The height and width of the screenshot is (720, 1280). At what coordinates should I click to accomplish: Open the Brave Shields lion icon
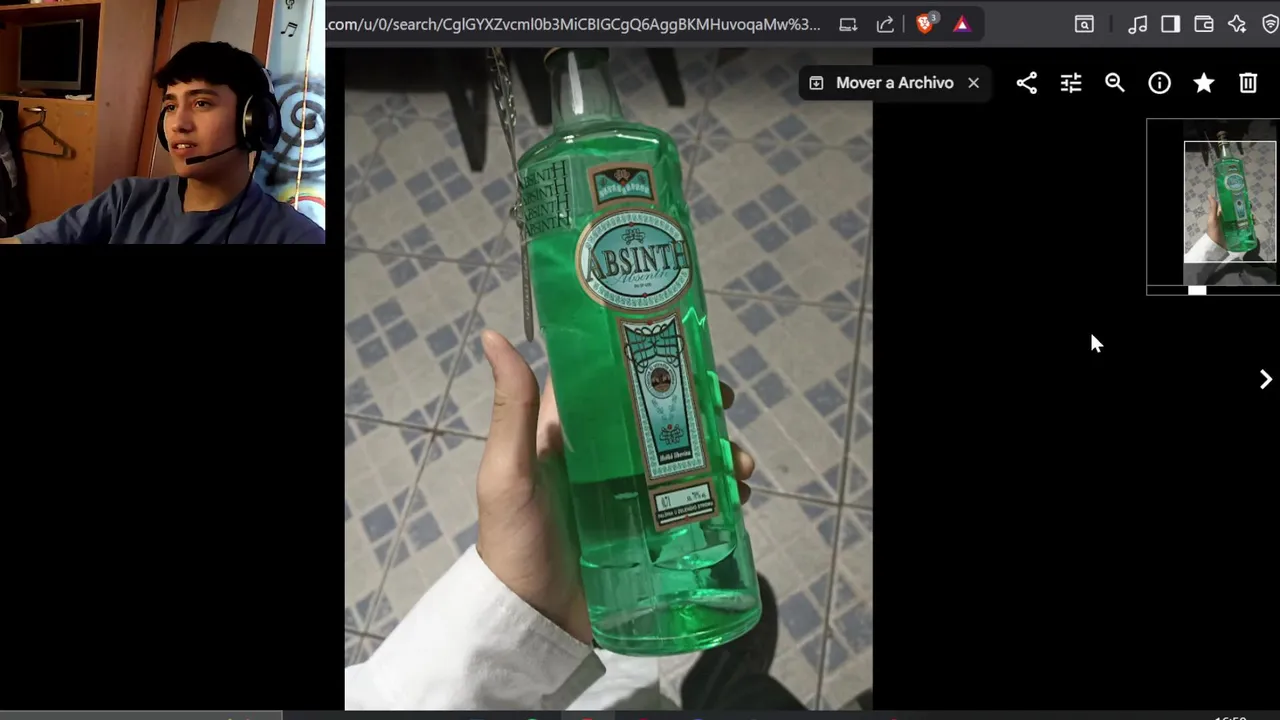pos(925,24)
